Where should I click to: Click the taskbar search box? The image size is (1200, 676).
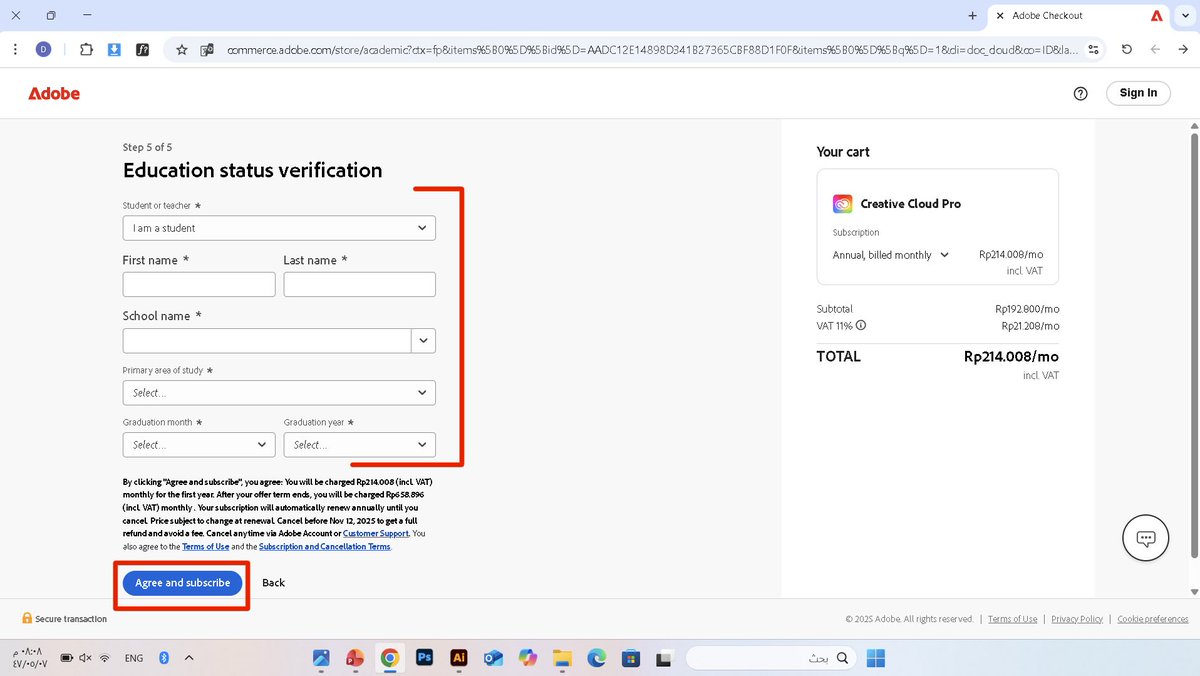pos(771,658)
